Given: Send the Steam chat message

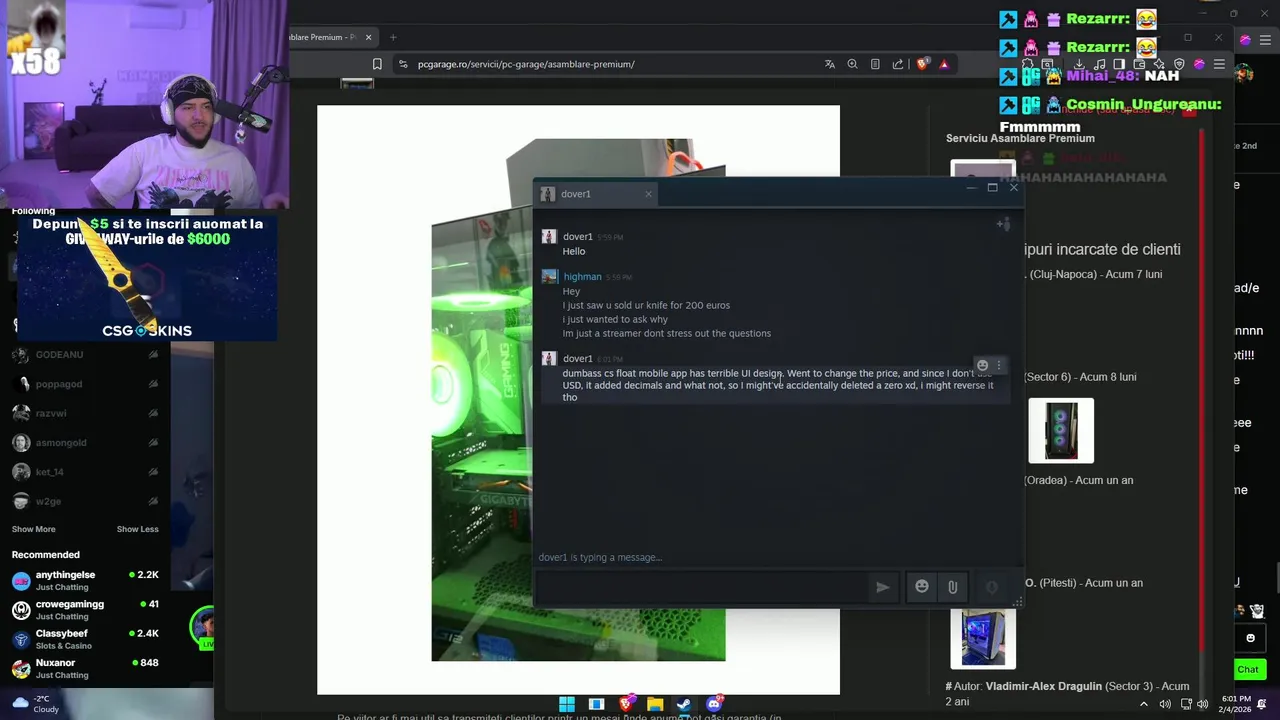Looking at the screenshot, I should [x=882, y=587].
